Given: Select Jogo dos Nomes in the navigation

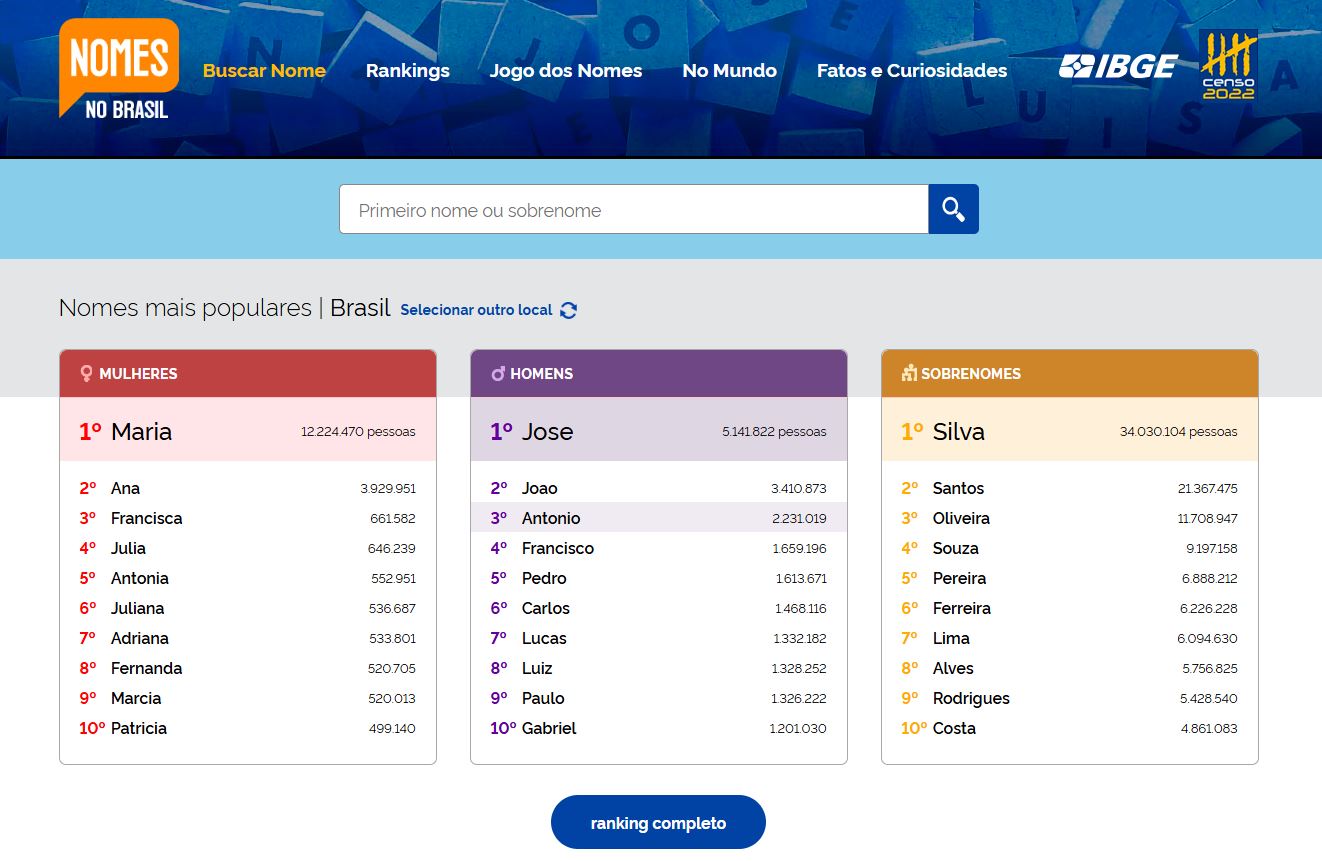Looking at the screenshot, I should (566, 70).
